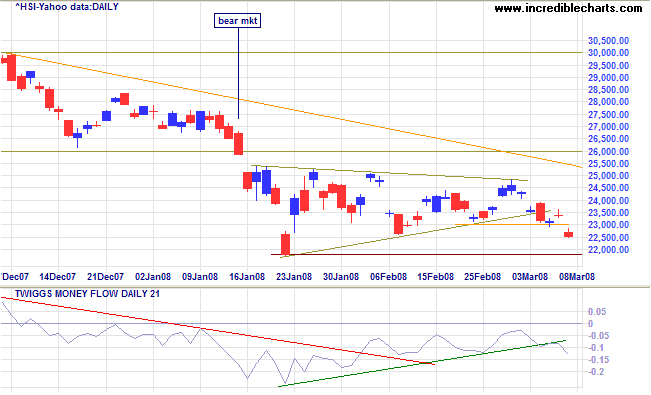Click the 25Feb08 date label

pyautogui.click(x=482, y=277)
